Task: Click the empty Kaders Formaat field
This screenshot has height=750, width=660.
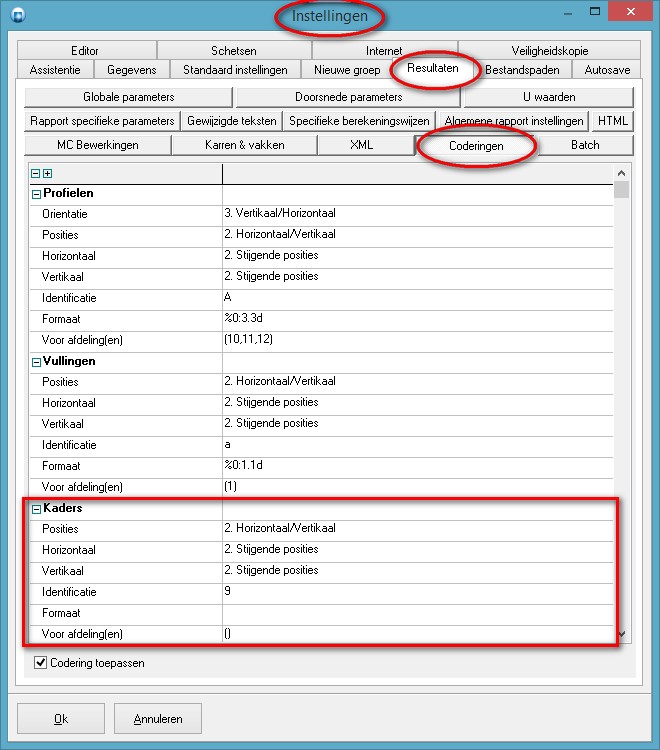Action: tap(418, 613)
